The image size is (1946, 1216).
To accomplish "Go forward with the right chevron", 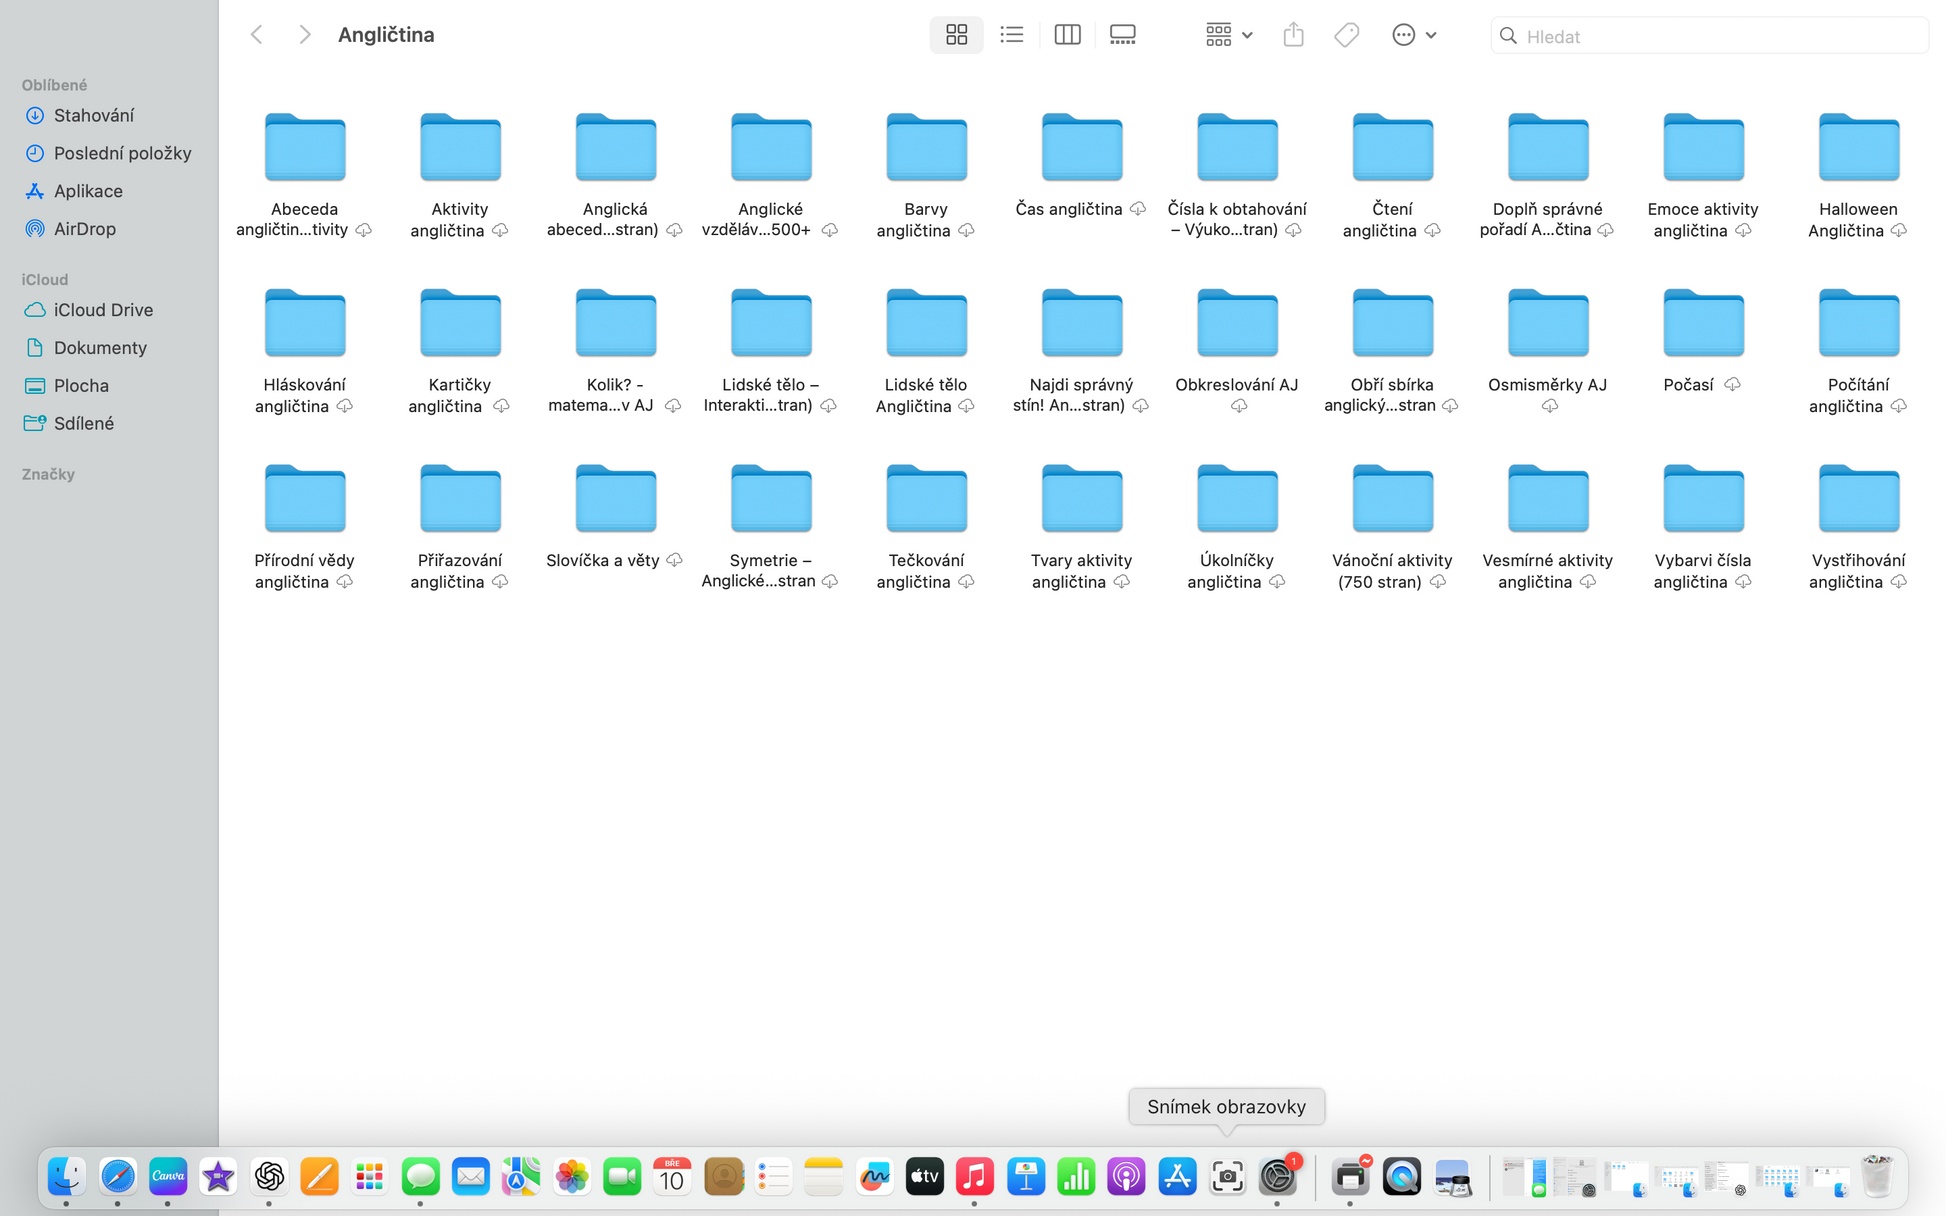I will click(x=305, y=35).
